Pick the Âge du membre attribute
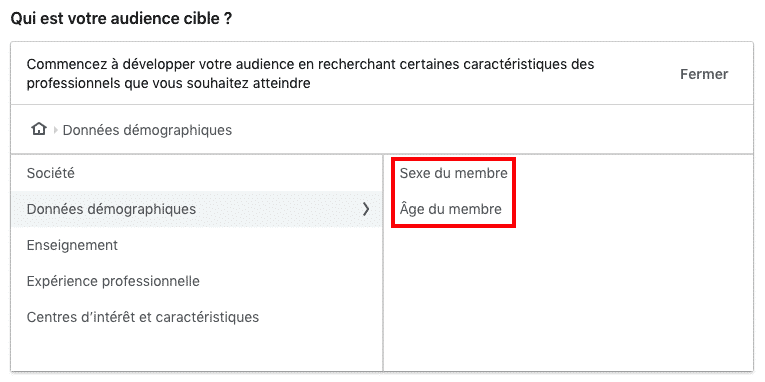765x382 pixels. pyautogui.click(x=450, y=209)
